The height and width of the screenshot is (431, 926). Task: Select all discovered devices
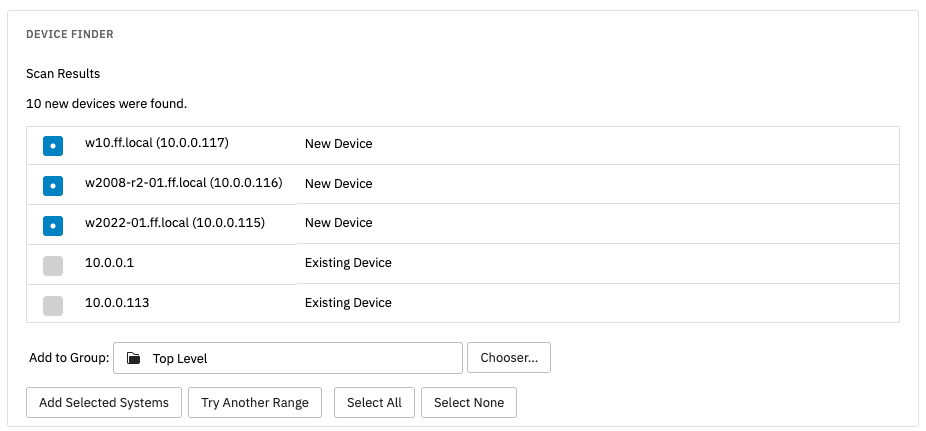[374, 403]
